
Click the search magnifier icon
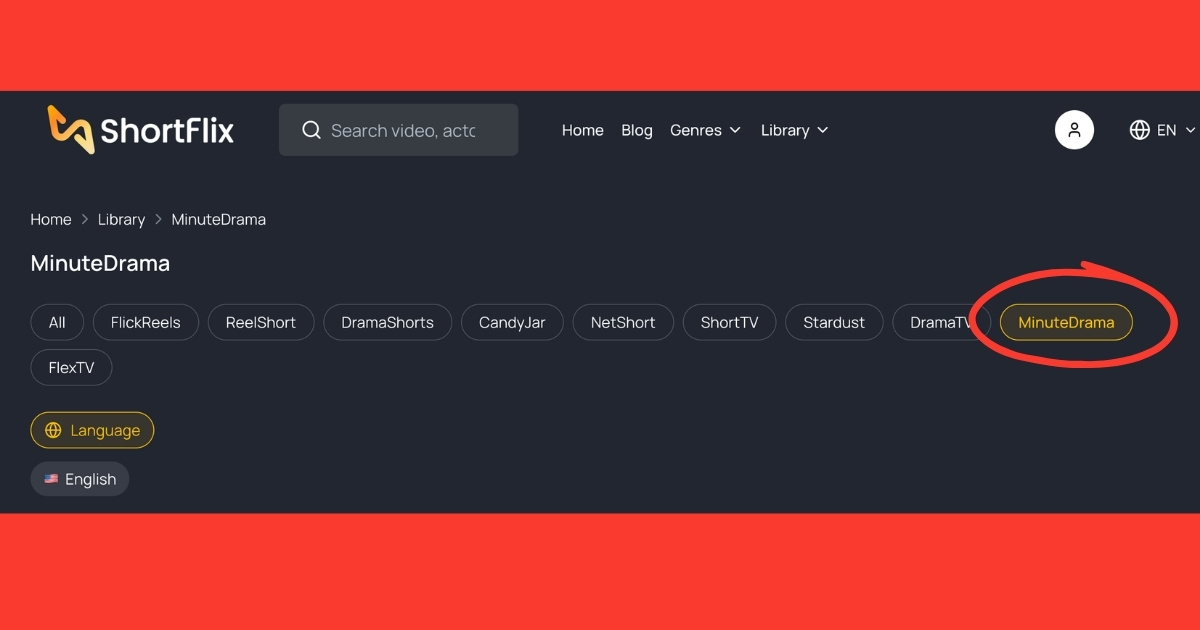tap(311, 130)
